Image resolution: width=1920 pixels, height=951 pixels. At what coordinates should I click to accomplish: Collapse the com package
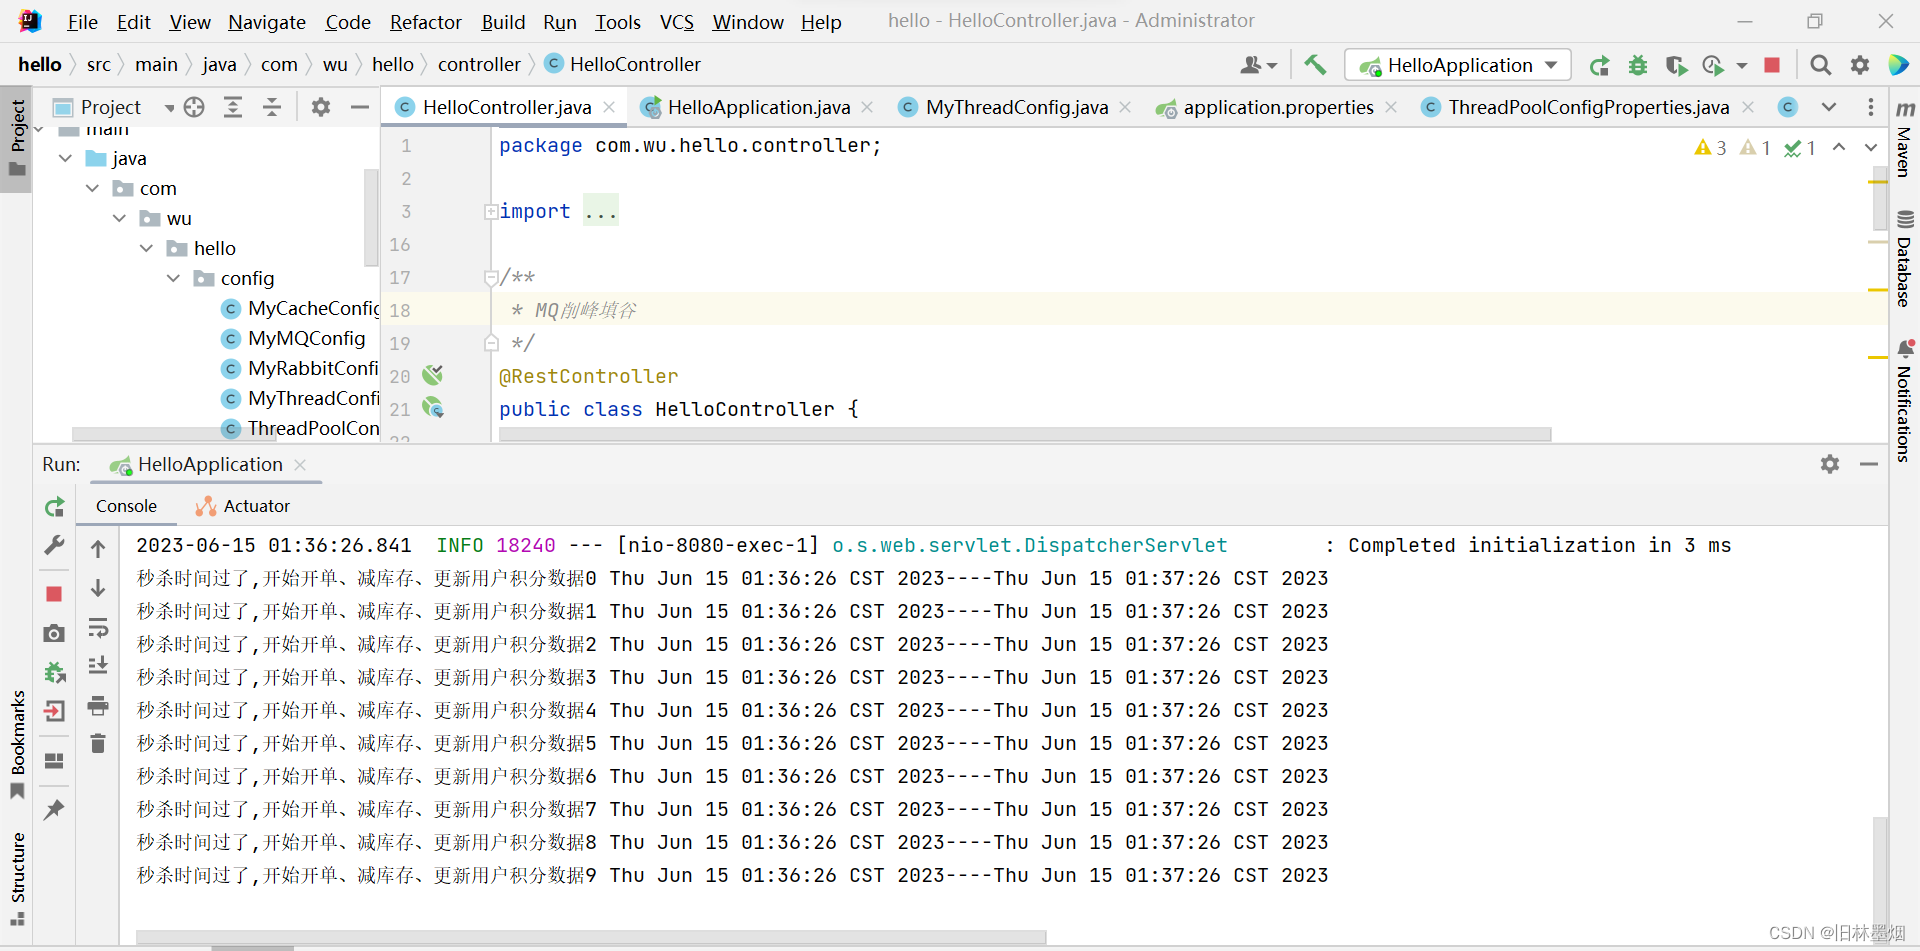[x=92, y=188]
